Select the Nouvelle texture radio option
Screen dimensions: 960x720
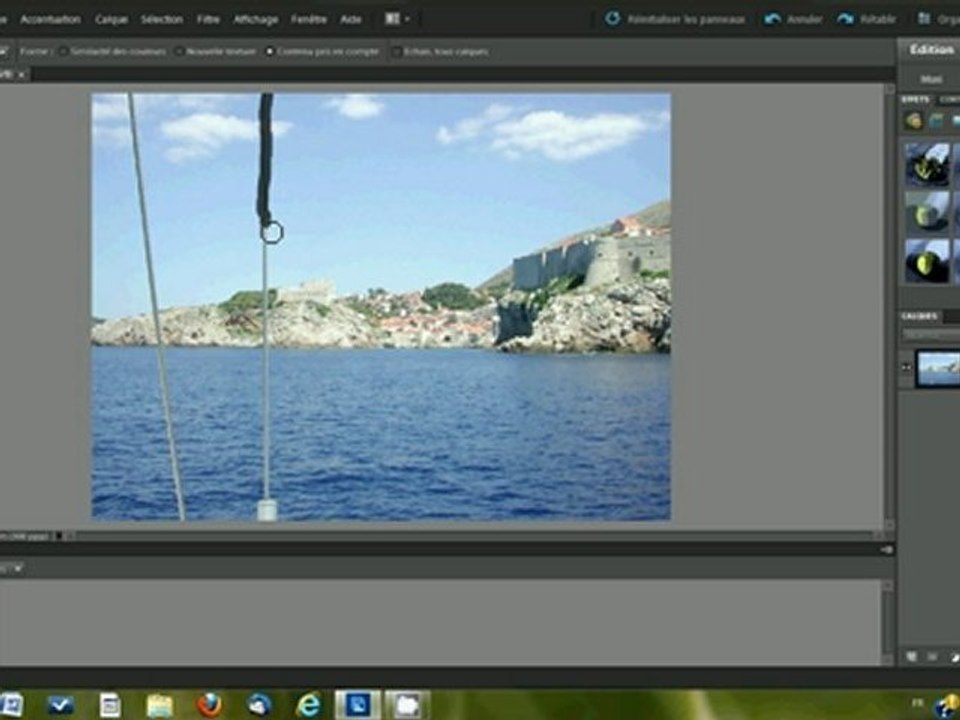click(x=179, y=51)
